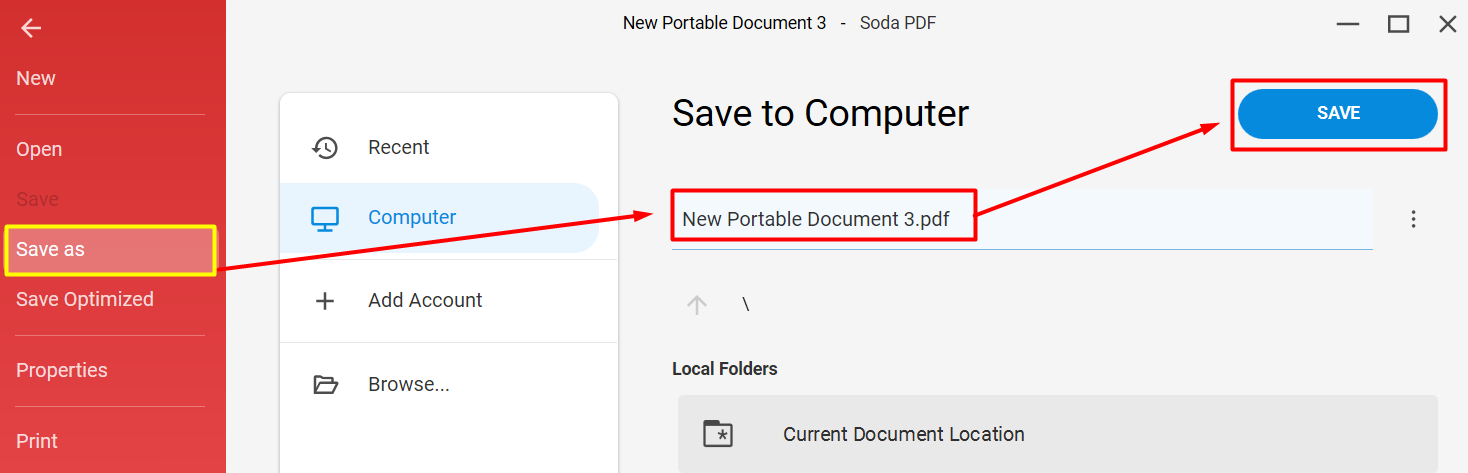Viewport: 1468px width, 473px height.
Task: Click the open folder Browse icon
Action: 325,384
